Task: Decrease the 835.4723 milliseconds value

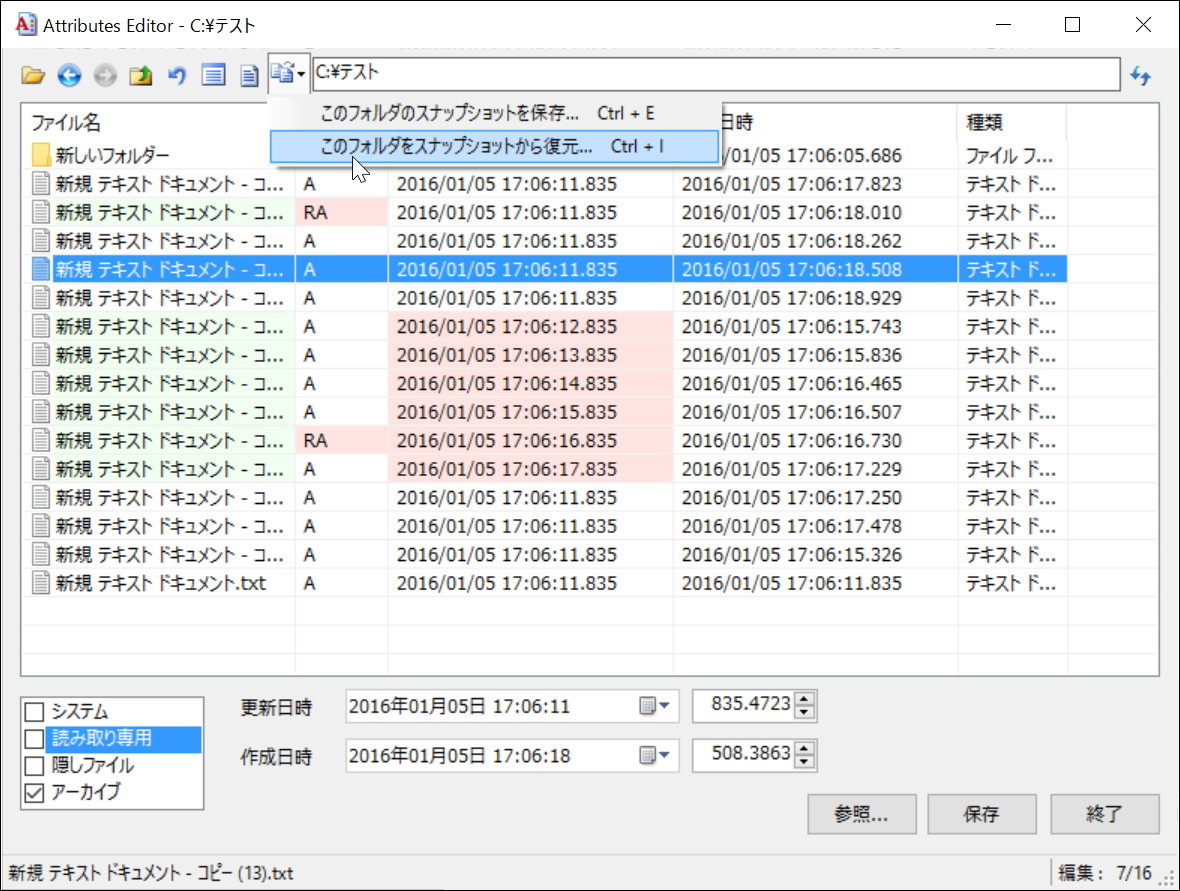Action: tap(804, 712)
